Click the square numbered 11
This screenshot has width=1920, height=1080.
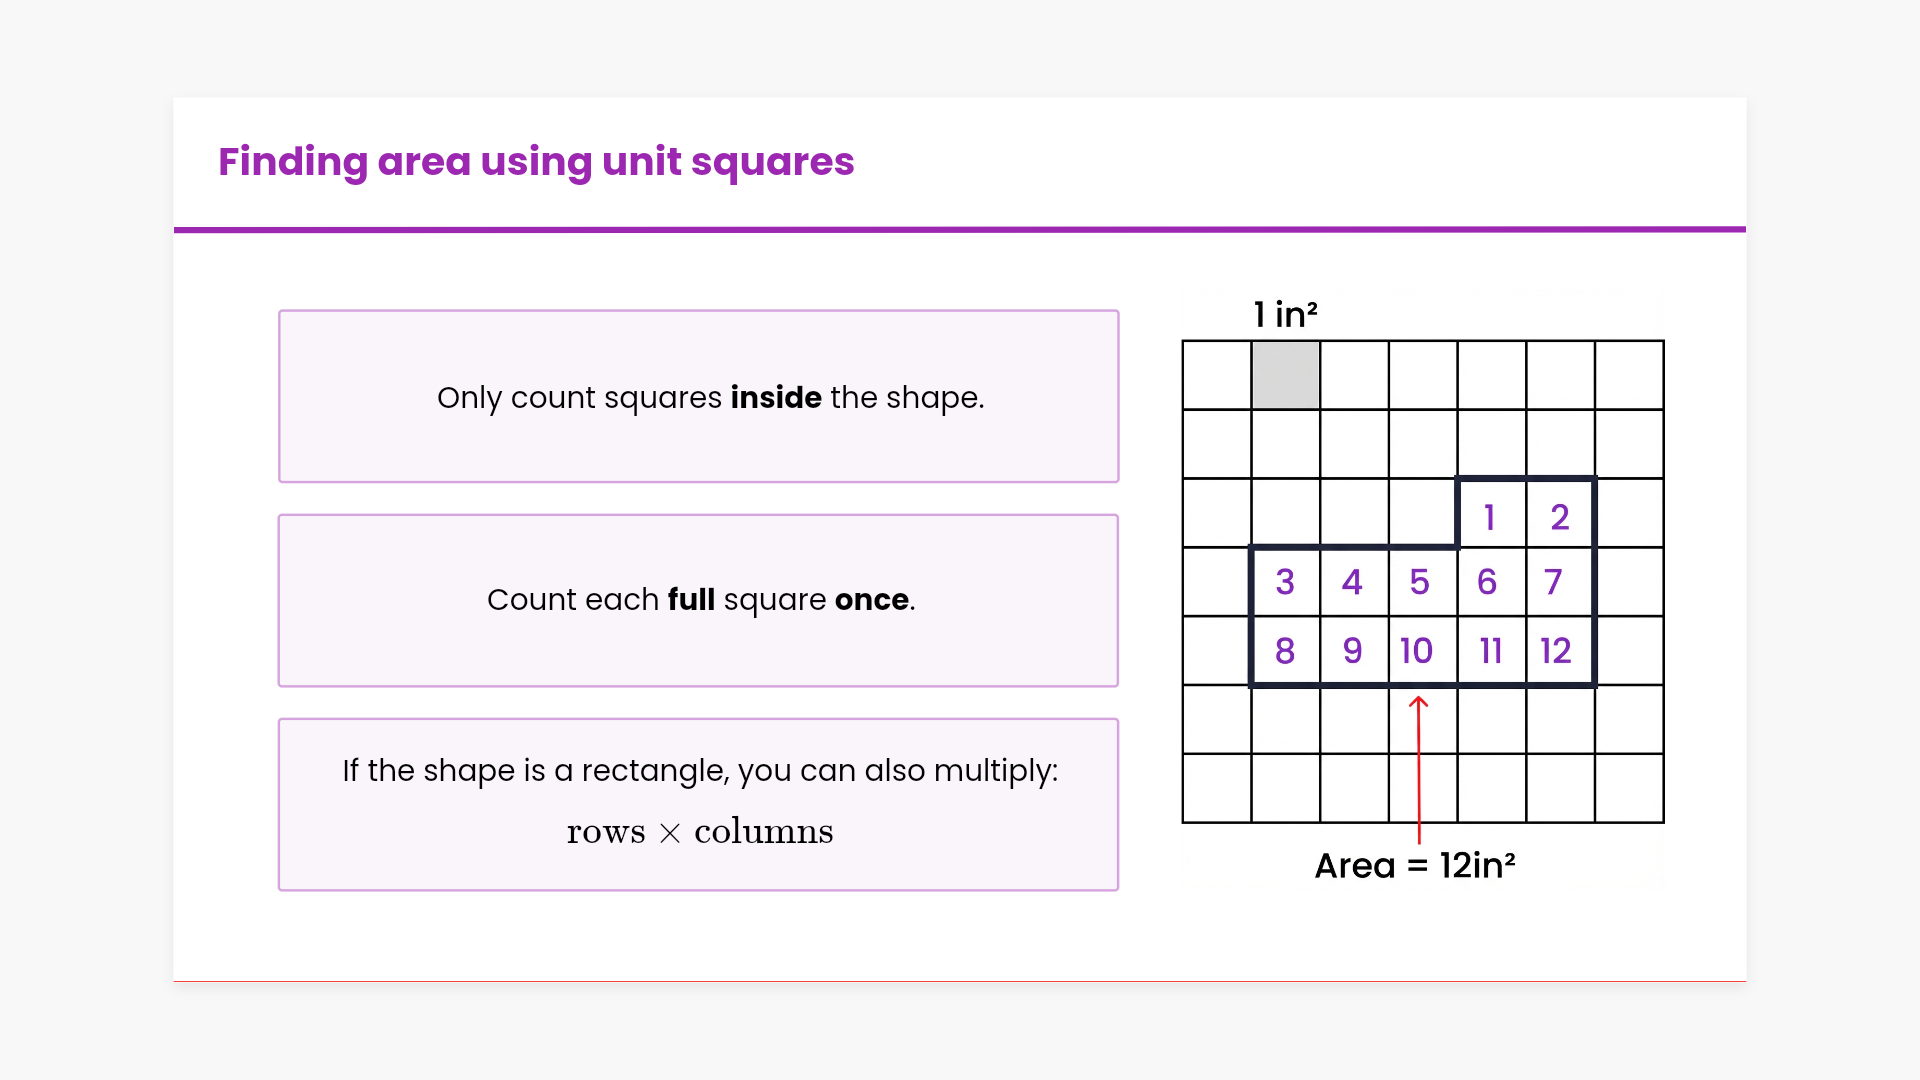click(1491, 651)
